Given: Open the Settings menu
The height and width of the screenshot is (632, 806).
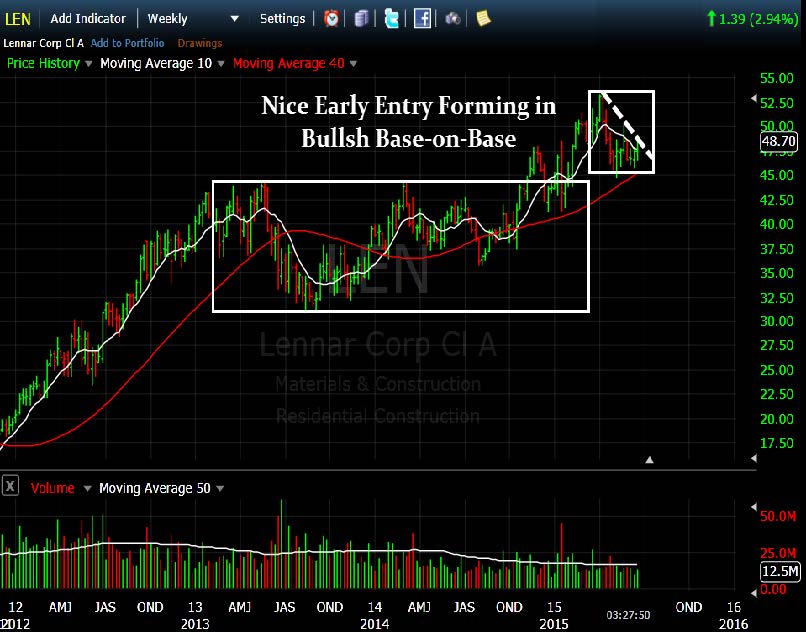Looking at the screenshot, I should (x=282, y=19).
